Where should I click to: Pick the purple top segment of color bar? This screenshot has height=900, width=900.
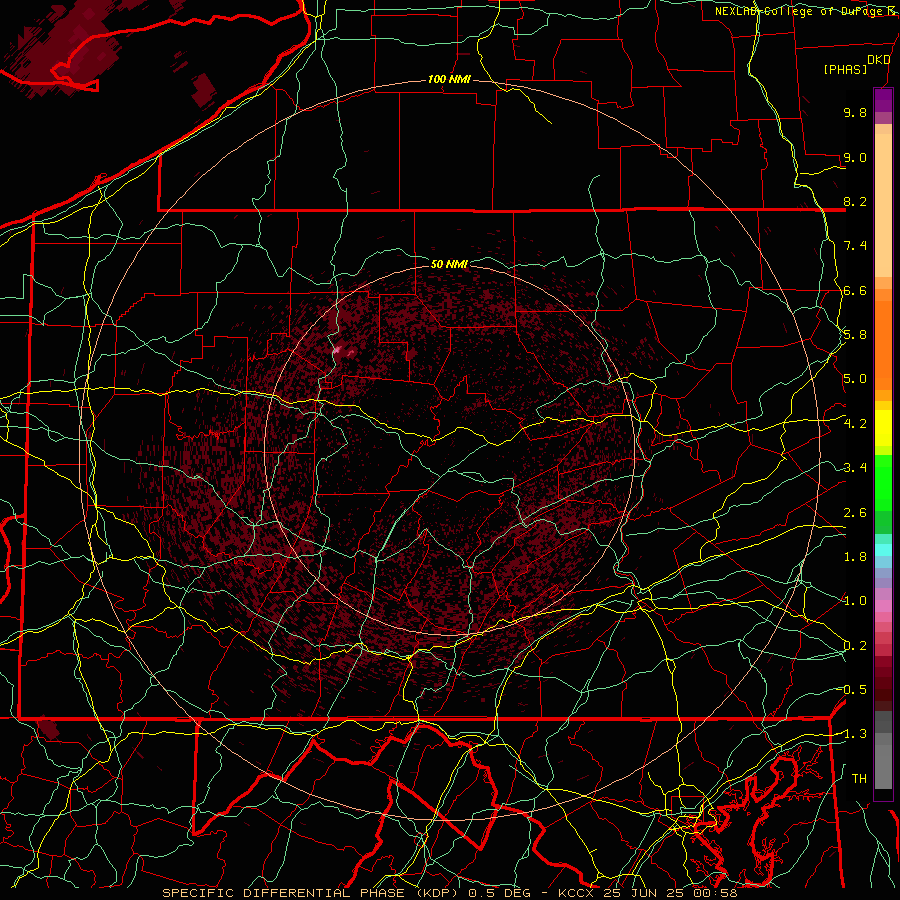tap(883, 100)
